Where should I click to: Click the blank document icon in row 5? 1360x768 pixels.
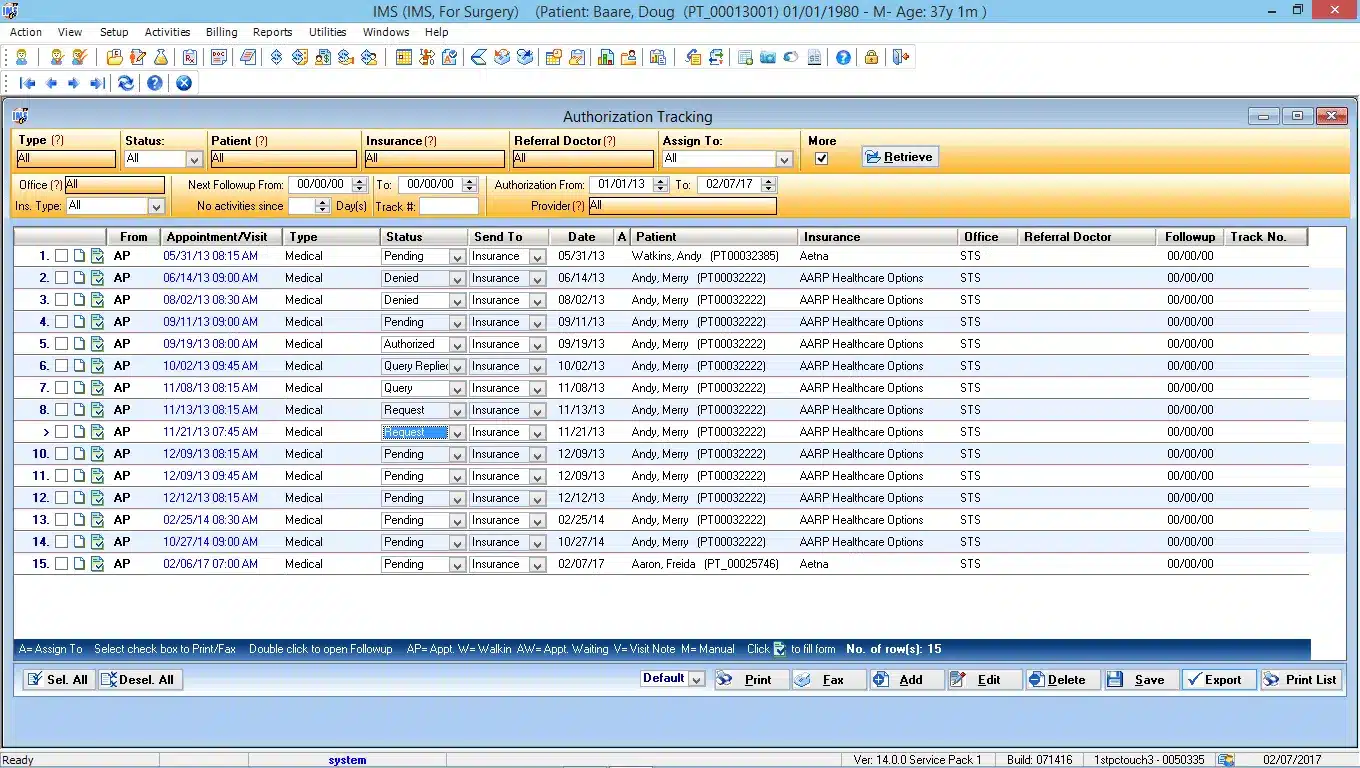80,344
